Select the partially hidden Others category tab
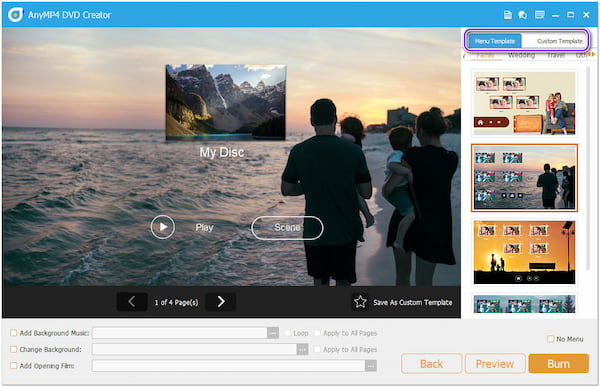The width and height of the screenshot is (600, 387). coord(581,55)
